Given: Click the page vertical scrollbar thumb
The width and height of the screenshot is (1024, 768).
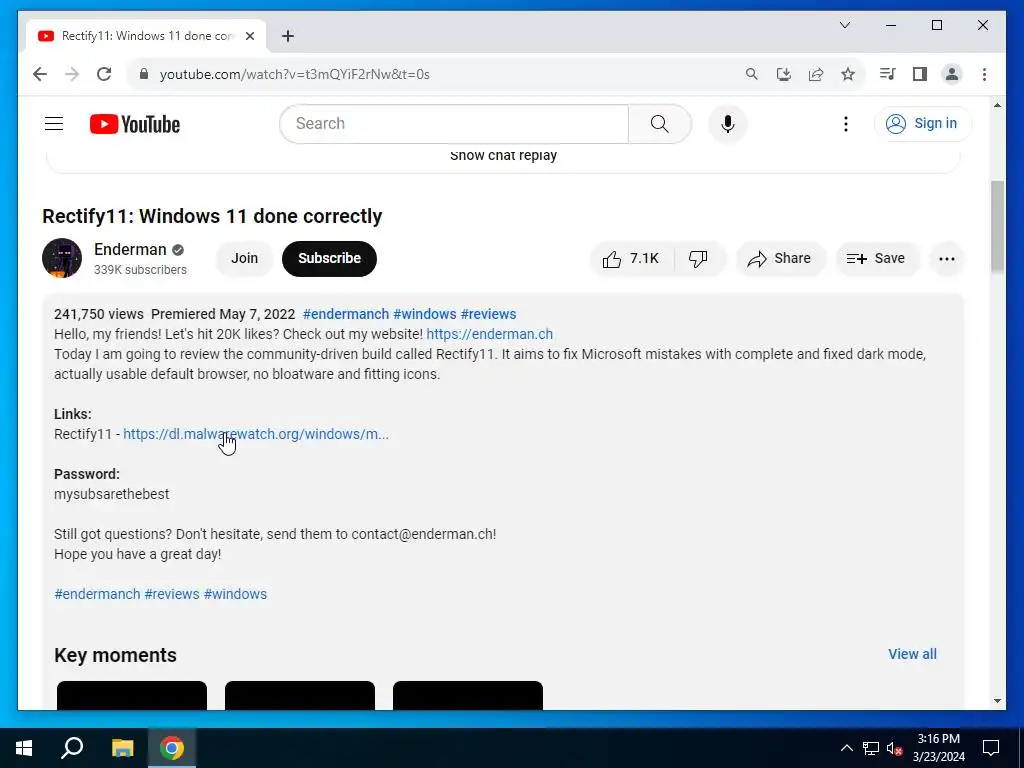Looking at the screenshot, I should (x=997, y=226).
